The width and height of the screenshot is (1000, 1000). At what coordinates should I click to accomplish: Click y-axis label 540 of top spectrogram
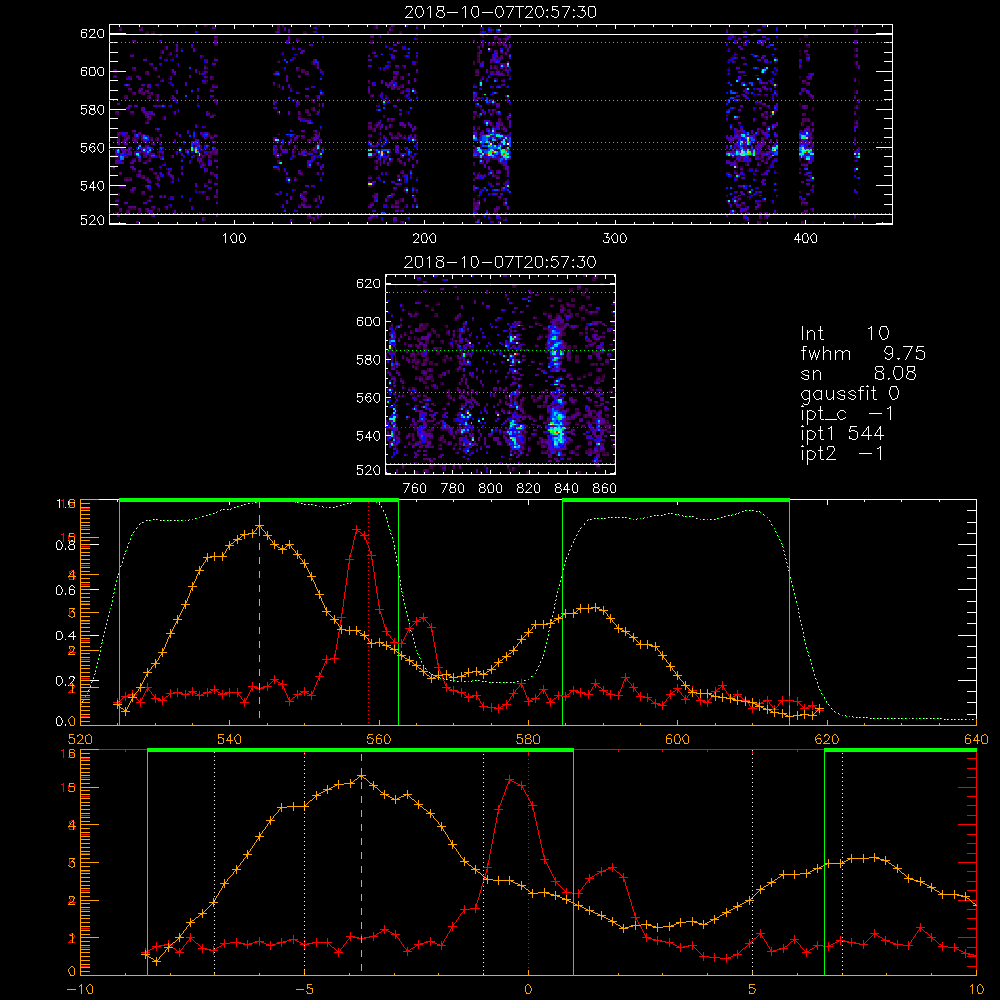point(92,186)
